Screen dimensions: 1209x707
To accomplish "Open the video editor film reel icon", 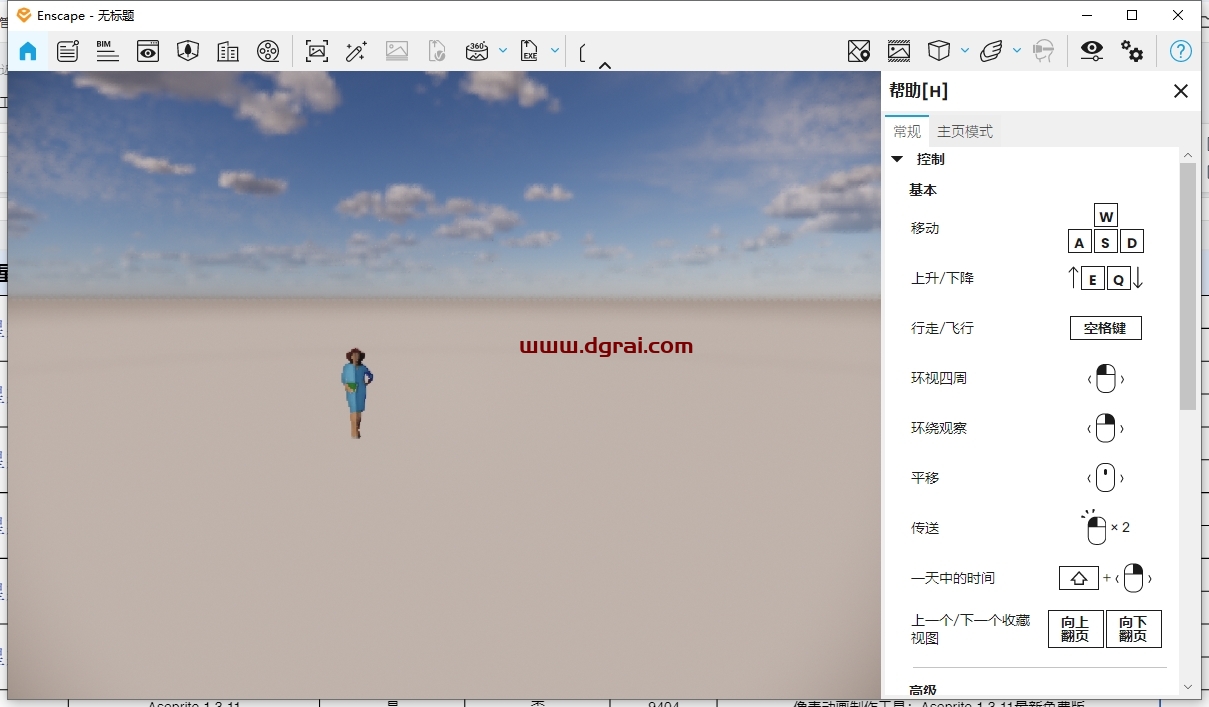I will [268, 51].
